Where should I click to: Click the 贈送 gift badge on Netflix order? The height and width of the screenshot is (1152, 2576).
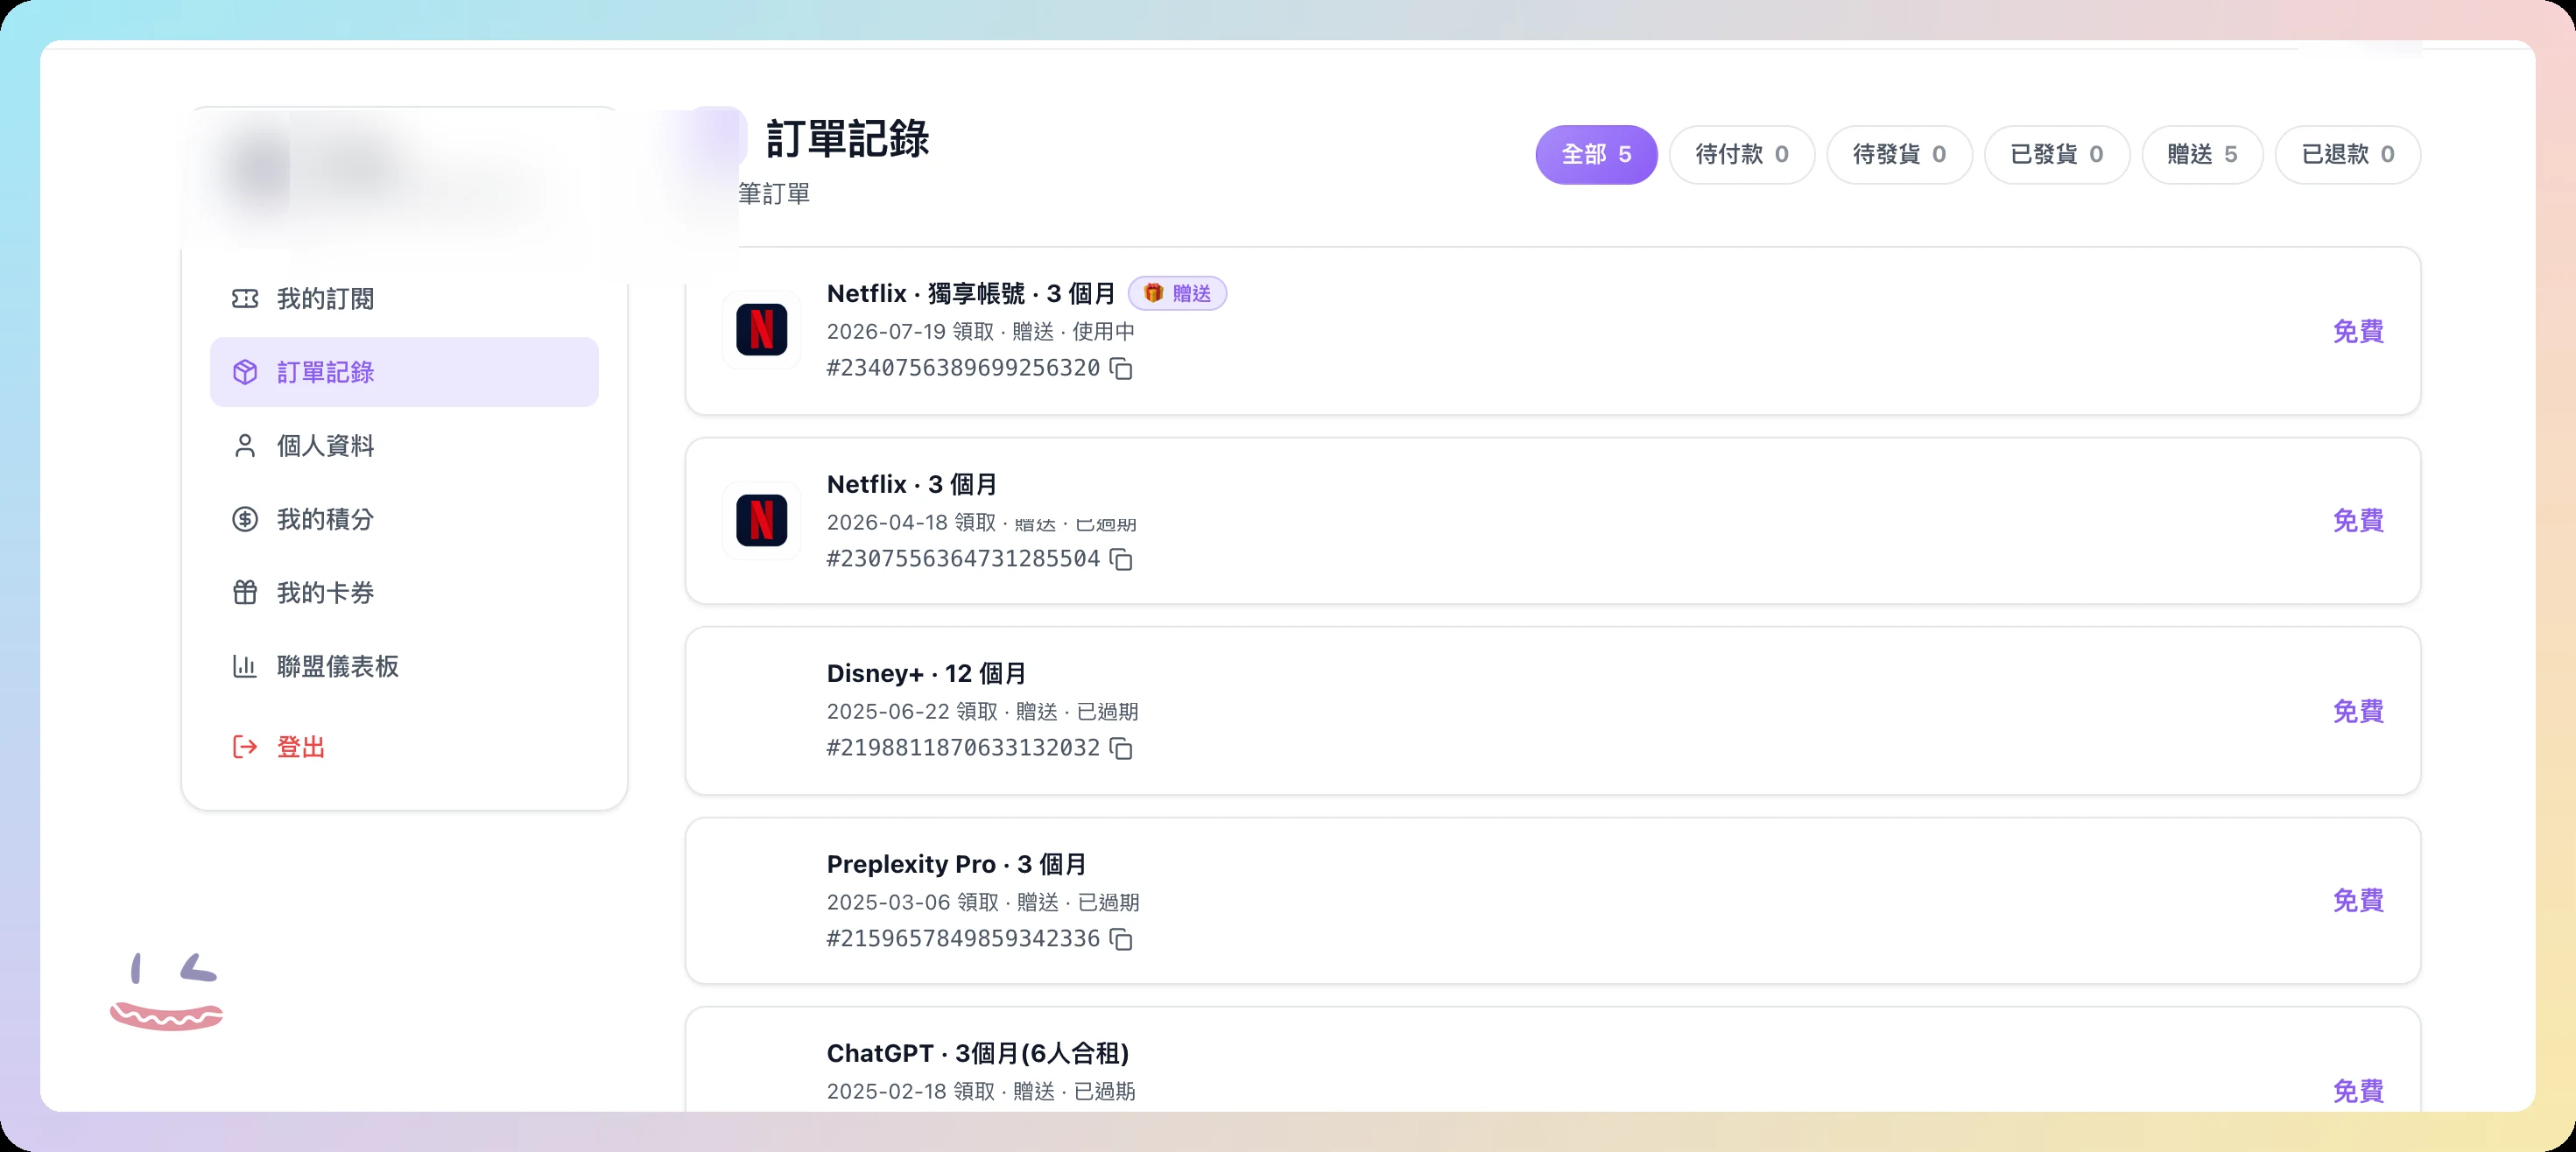pos(1177,293)
